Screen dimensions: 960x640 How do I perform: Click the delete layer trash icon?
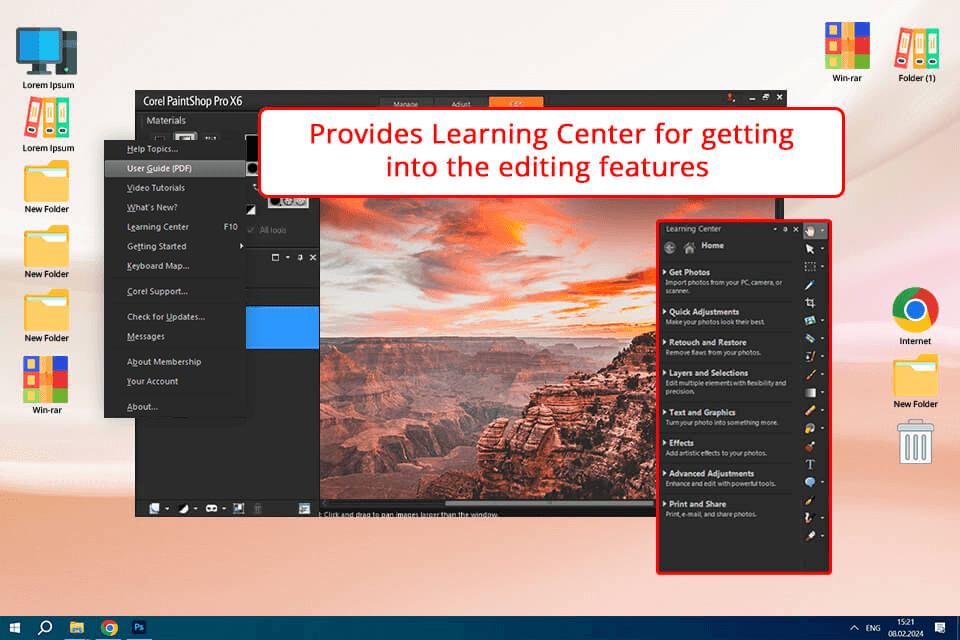[258, 508]
